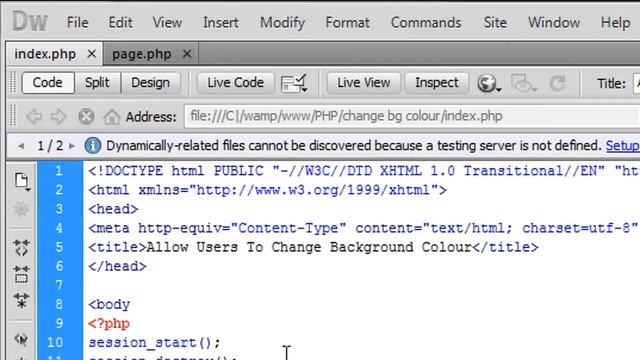The height and width of the screenshot is (360, 640).
Task: Click the blue info icon
Action: [x=93, y=146]
